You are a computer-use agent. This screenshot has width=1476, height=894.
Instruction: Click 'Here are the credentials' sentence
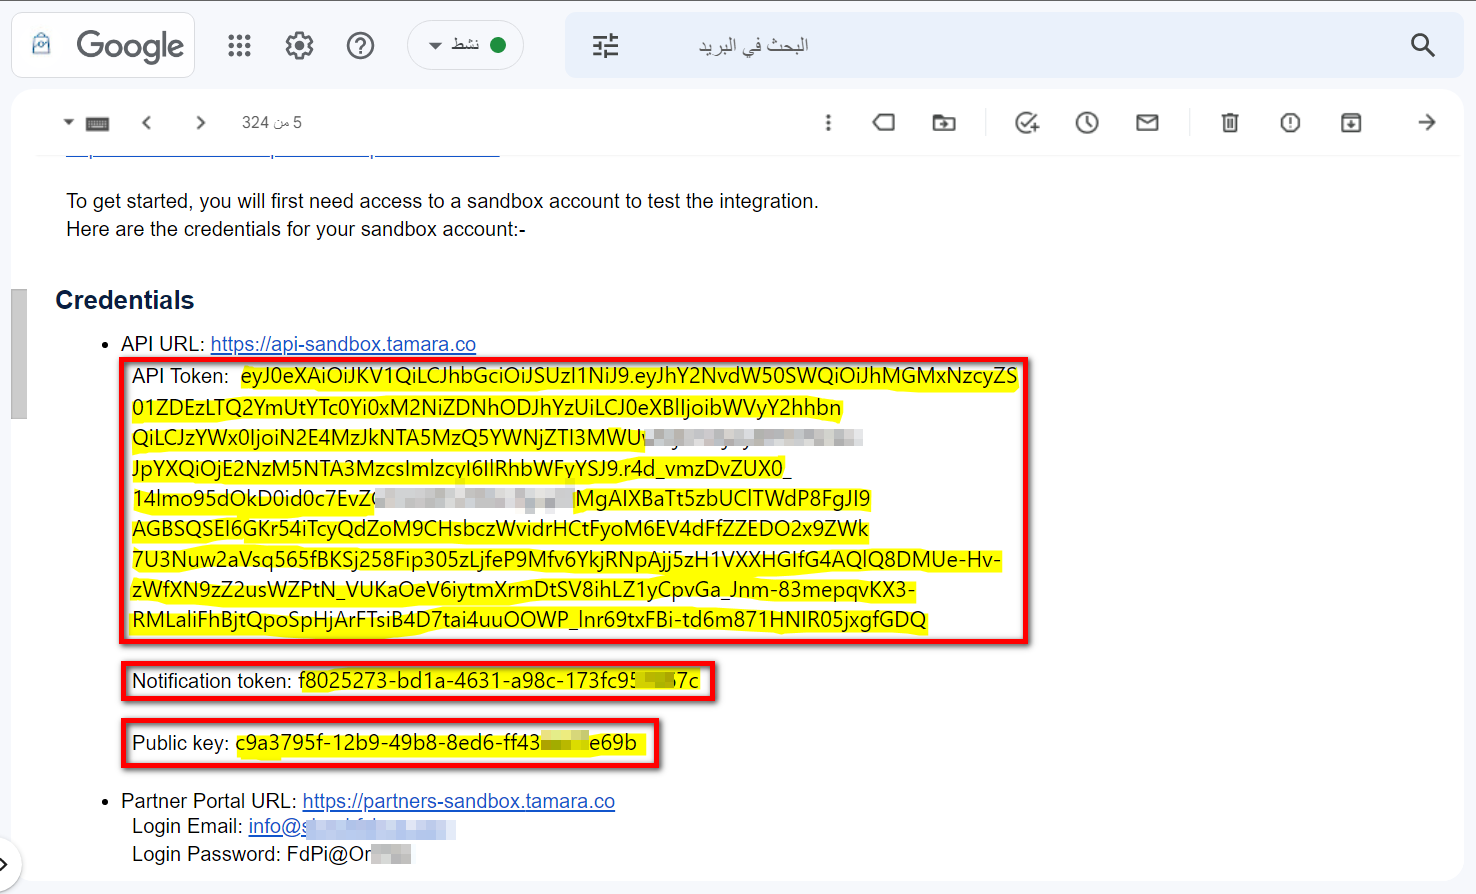pyautogui.click(x=296, y=229)
